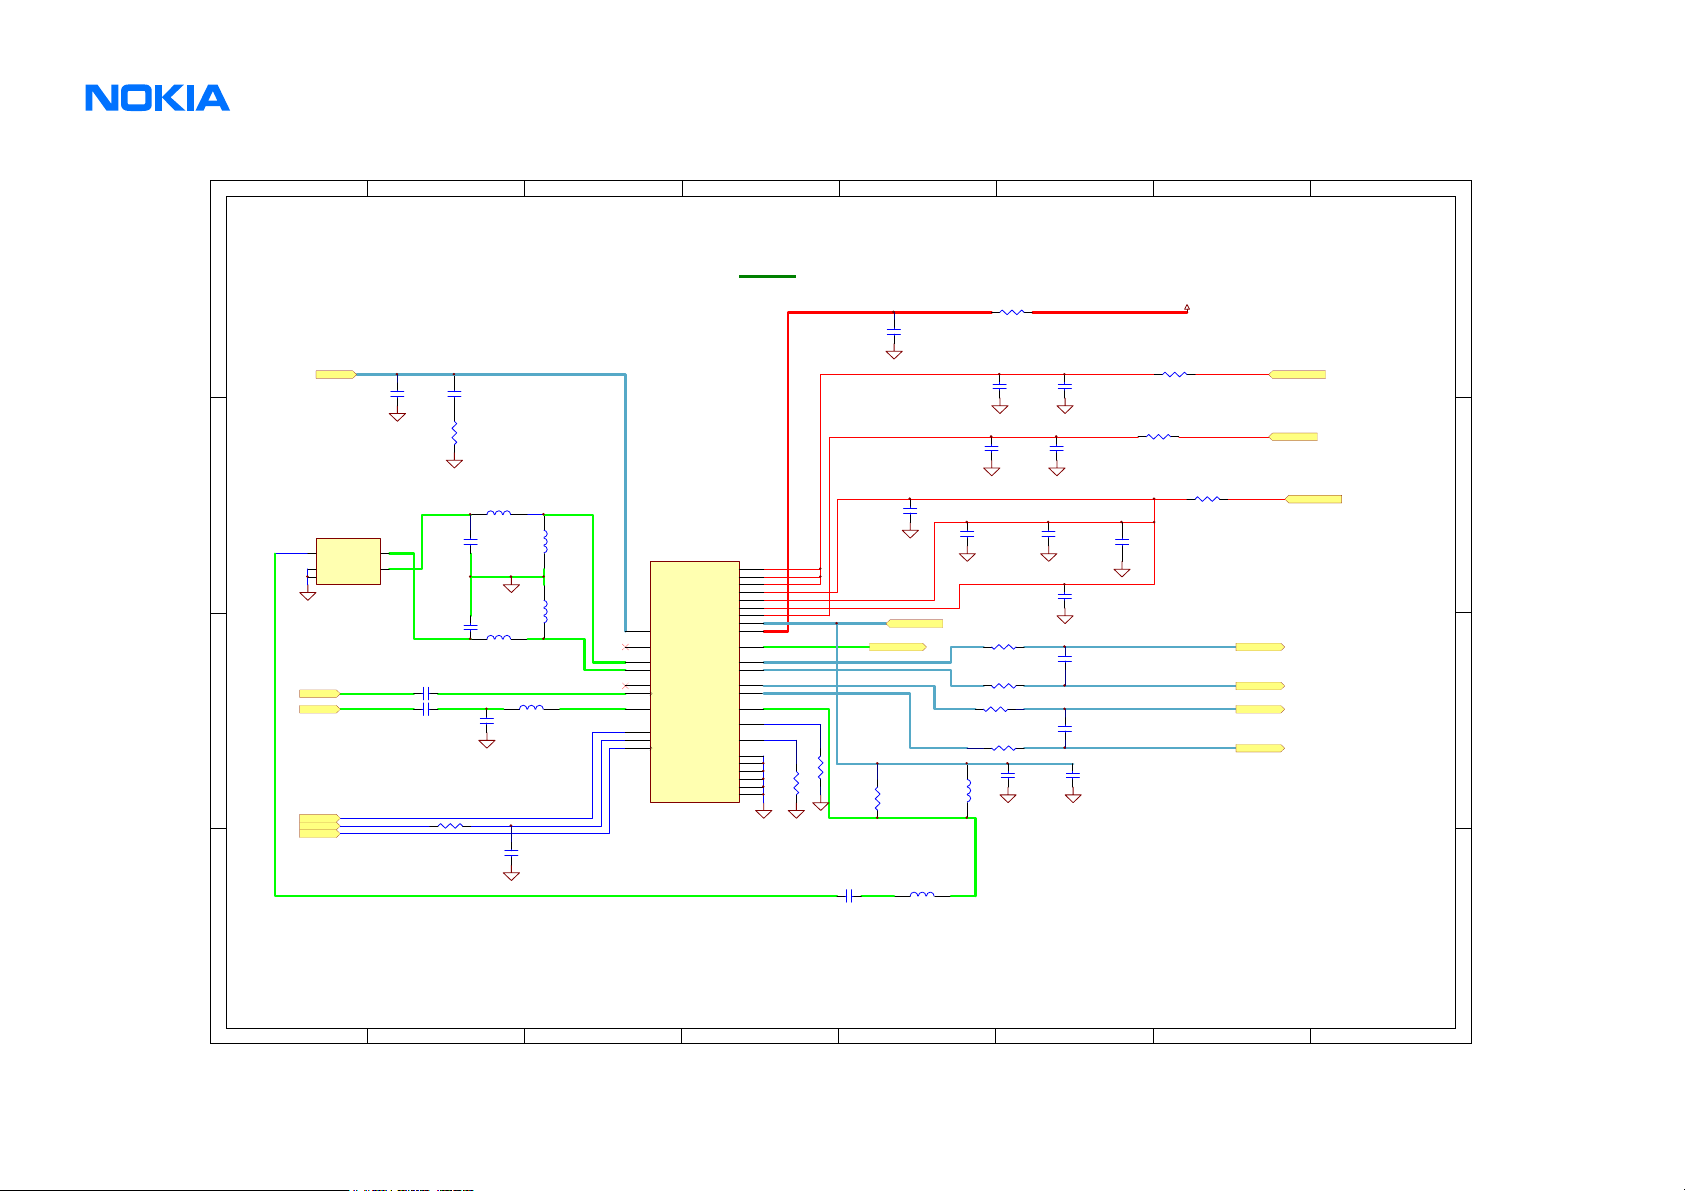
Task: Click the topmost yellow port on the right side
Action: click(1297, 374)
